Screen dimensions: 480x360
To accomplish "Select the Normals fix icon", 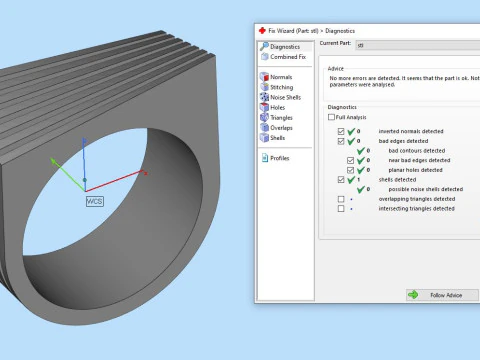I will point(264,77).
